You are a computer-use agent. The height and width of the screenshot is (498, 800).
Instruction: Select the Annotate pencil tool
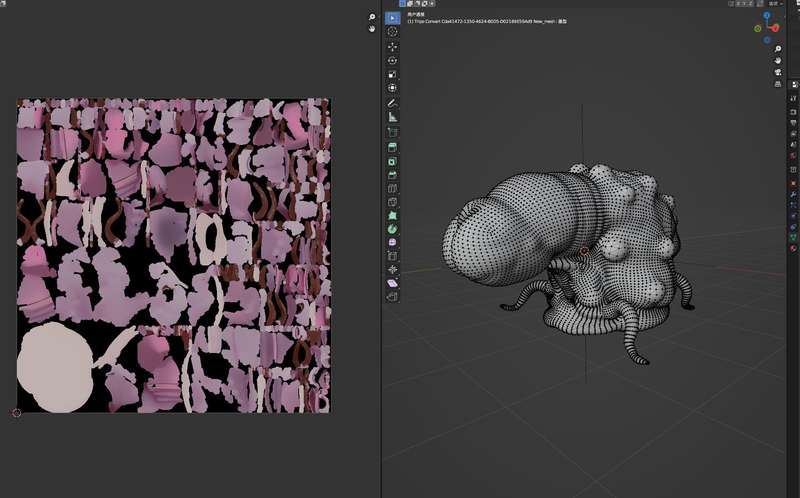click(x=392, y=103)
